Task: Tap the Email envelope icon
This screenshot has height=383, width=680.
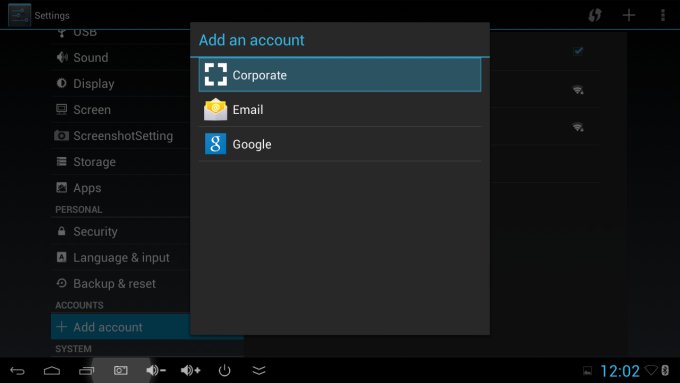Action: 216,109
